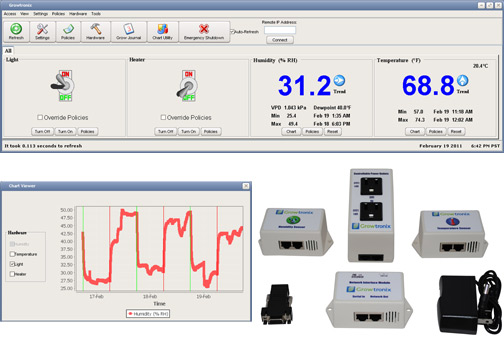Open the View menu

(x=24, y=14)
